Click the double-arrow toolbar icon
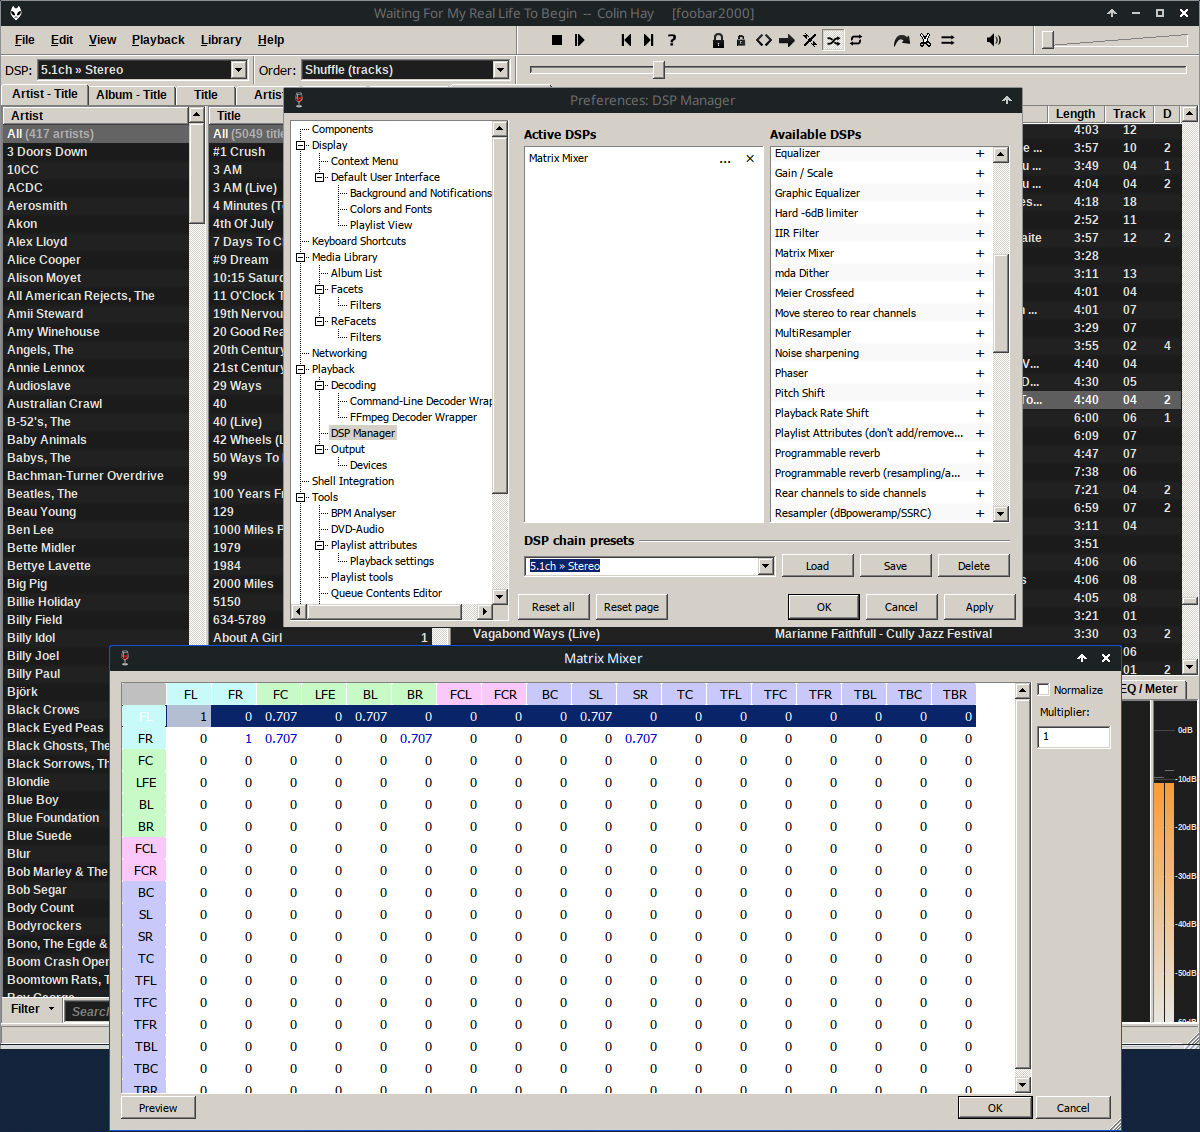This screenshot has width=1200, height=1132. 948,40
